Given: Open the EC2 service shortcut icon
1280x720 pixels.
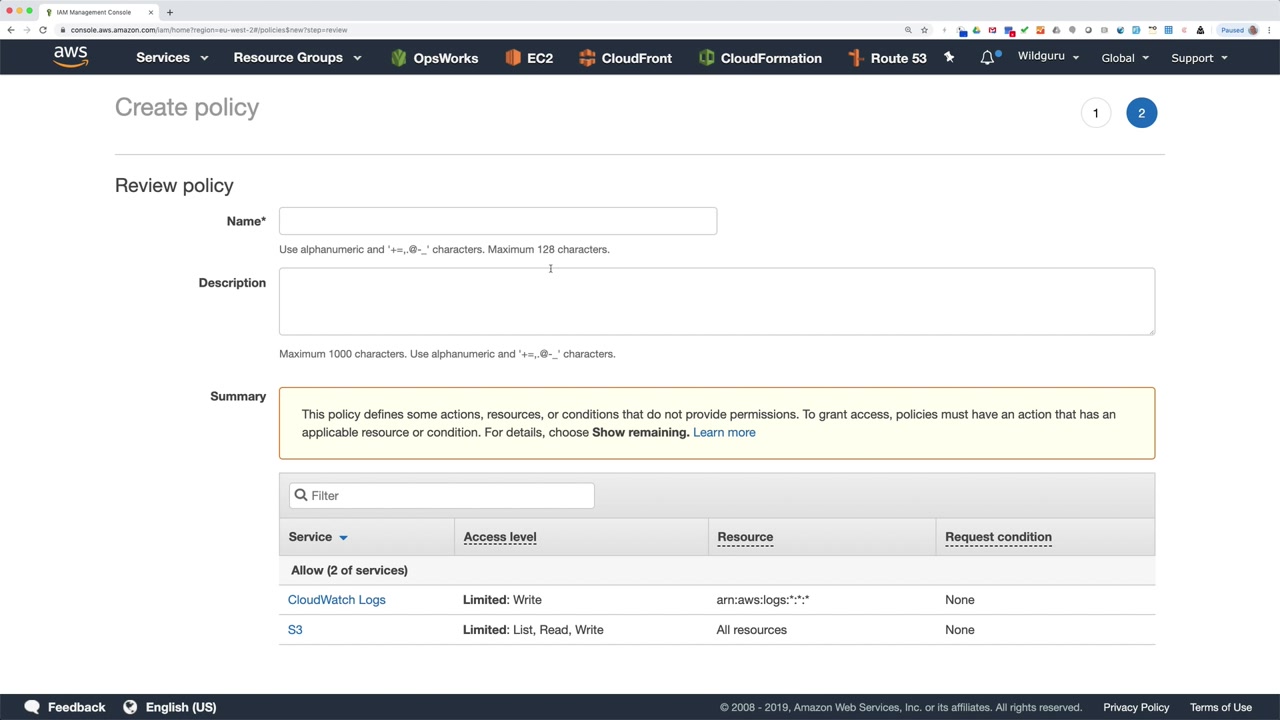Looking at the screenshot, I should [x=513, y=58].
